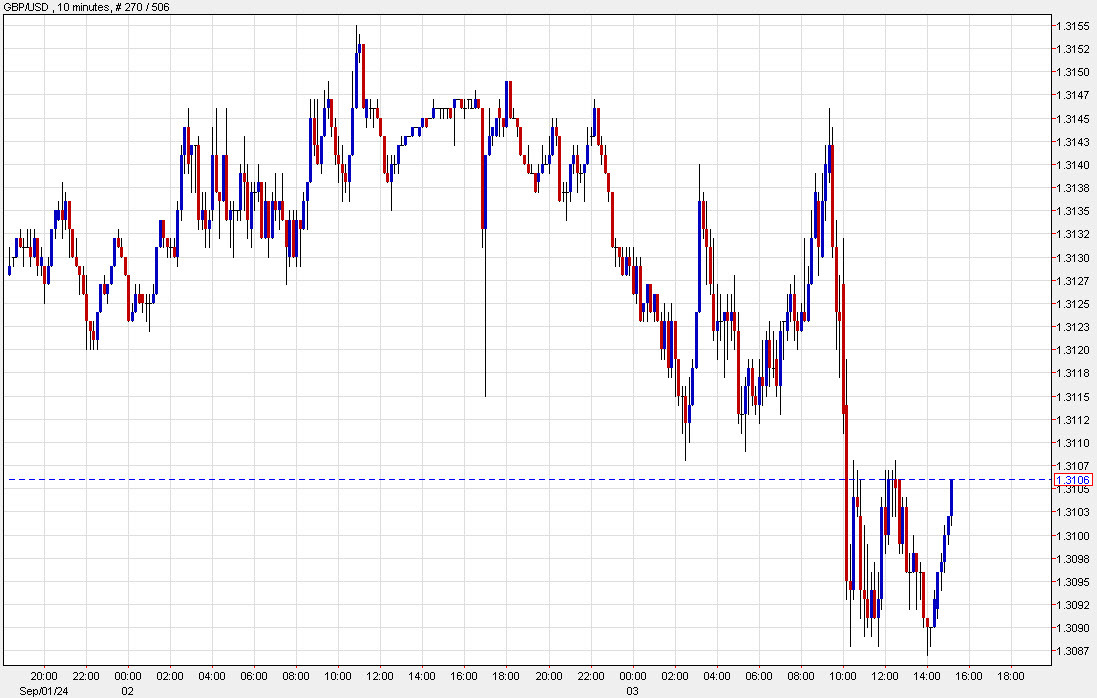The image size is (1097, 698).
Task: Click the last blue candle at chart's right edge
Action: [x=952, y=497]
